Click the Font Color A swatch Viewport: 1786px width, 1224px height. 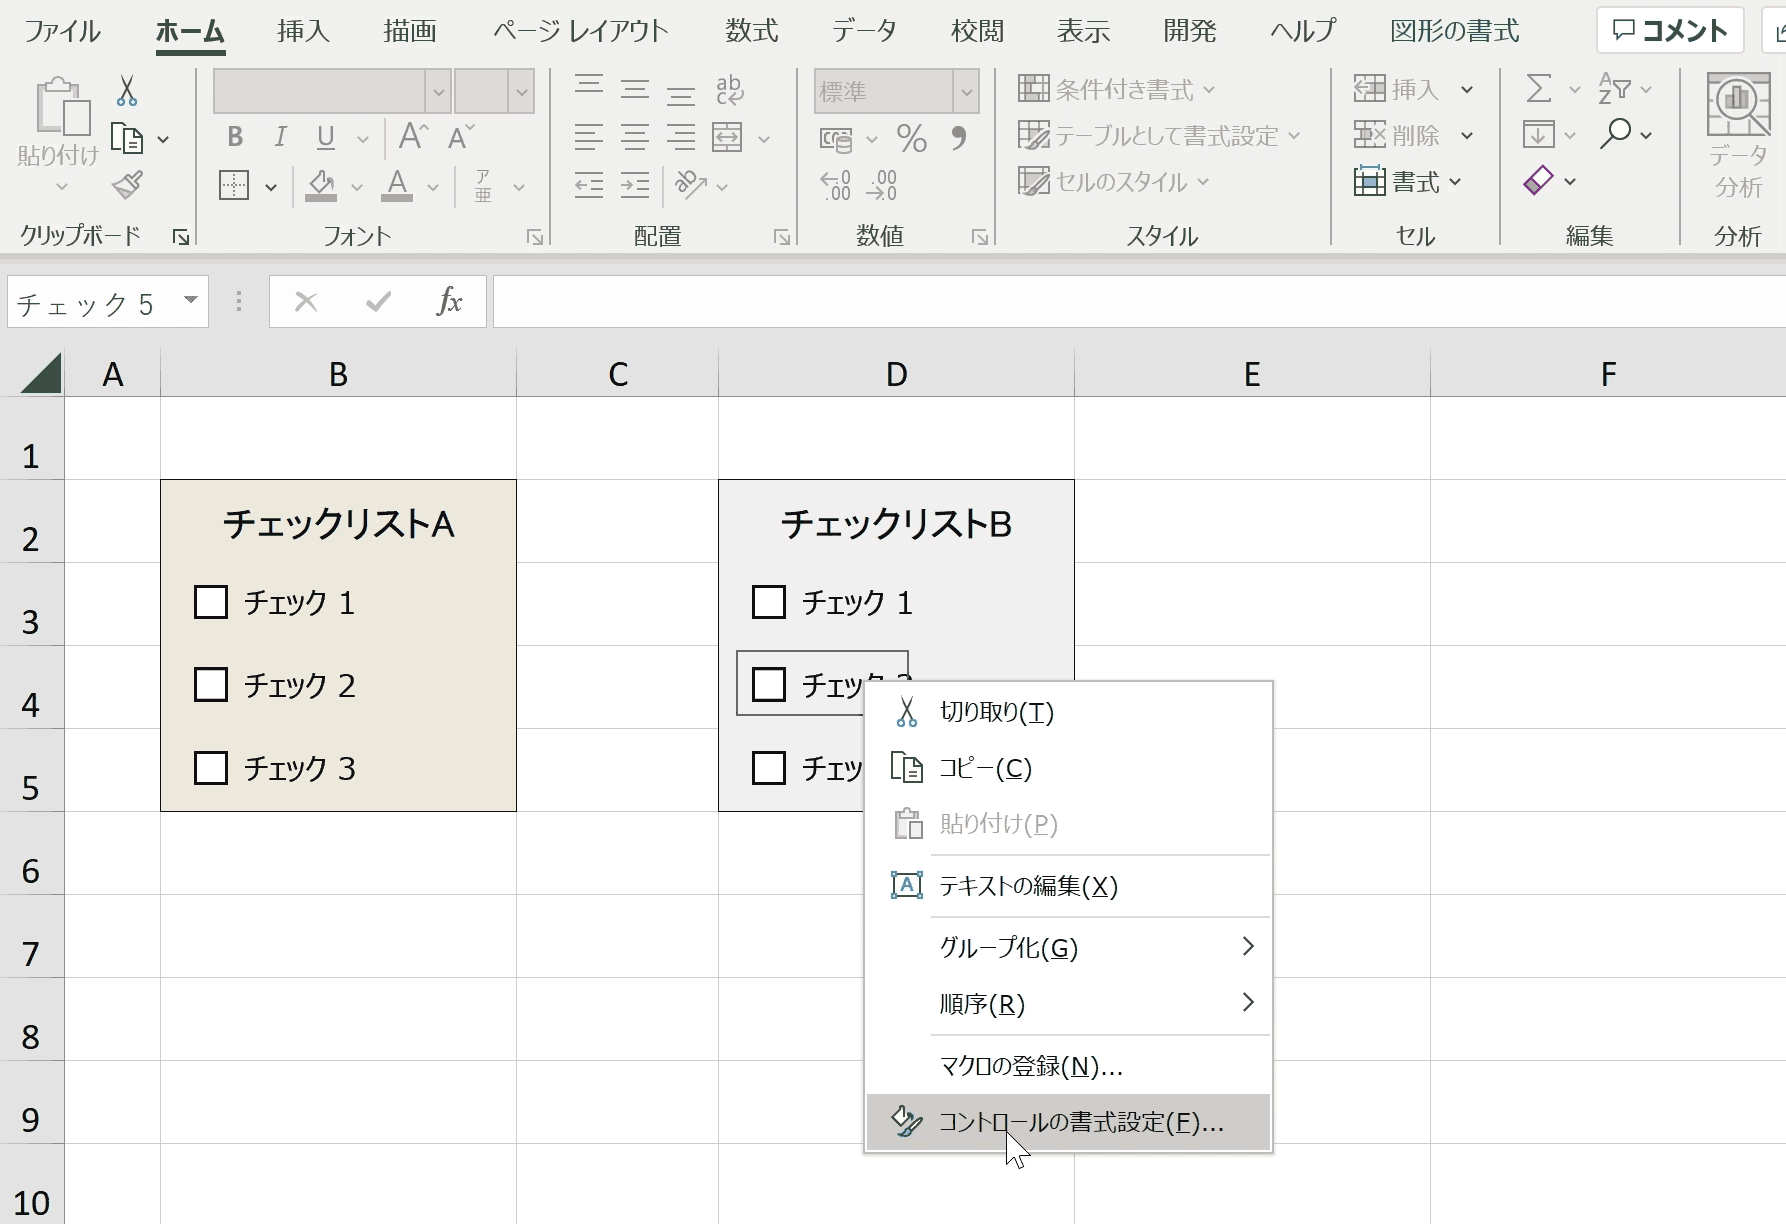[397, 186]
